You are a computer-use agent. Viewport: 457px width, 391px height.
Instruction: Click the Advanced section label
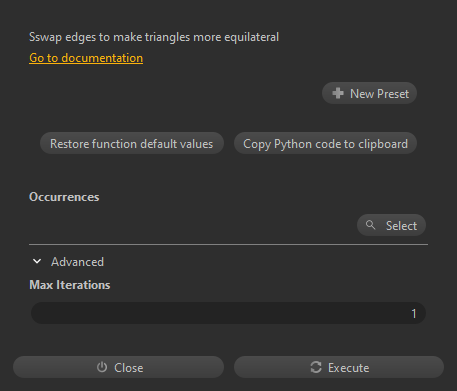(x=77, y=262)
